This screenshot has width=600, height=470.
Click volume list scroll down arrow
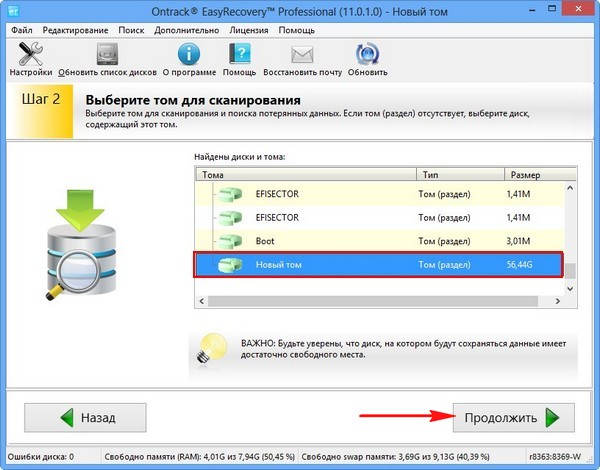[x=570, y=289]
